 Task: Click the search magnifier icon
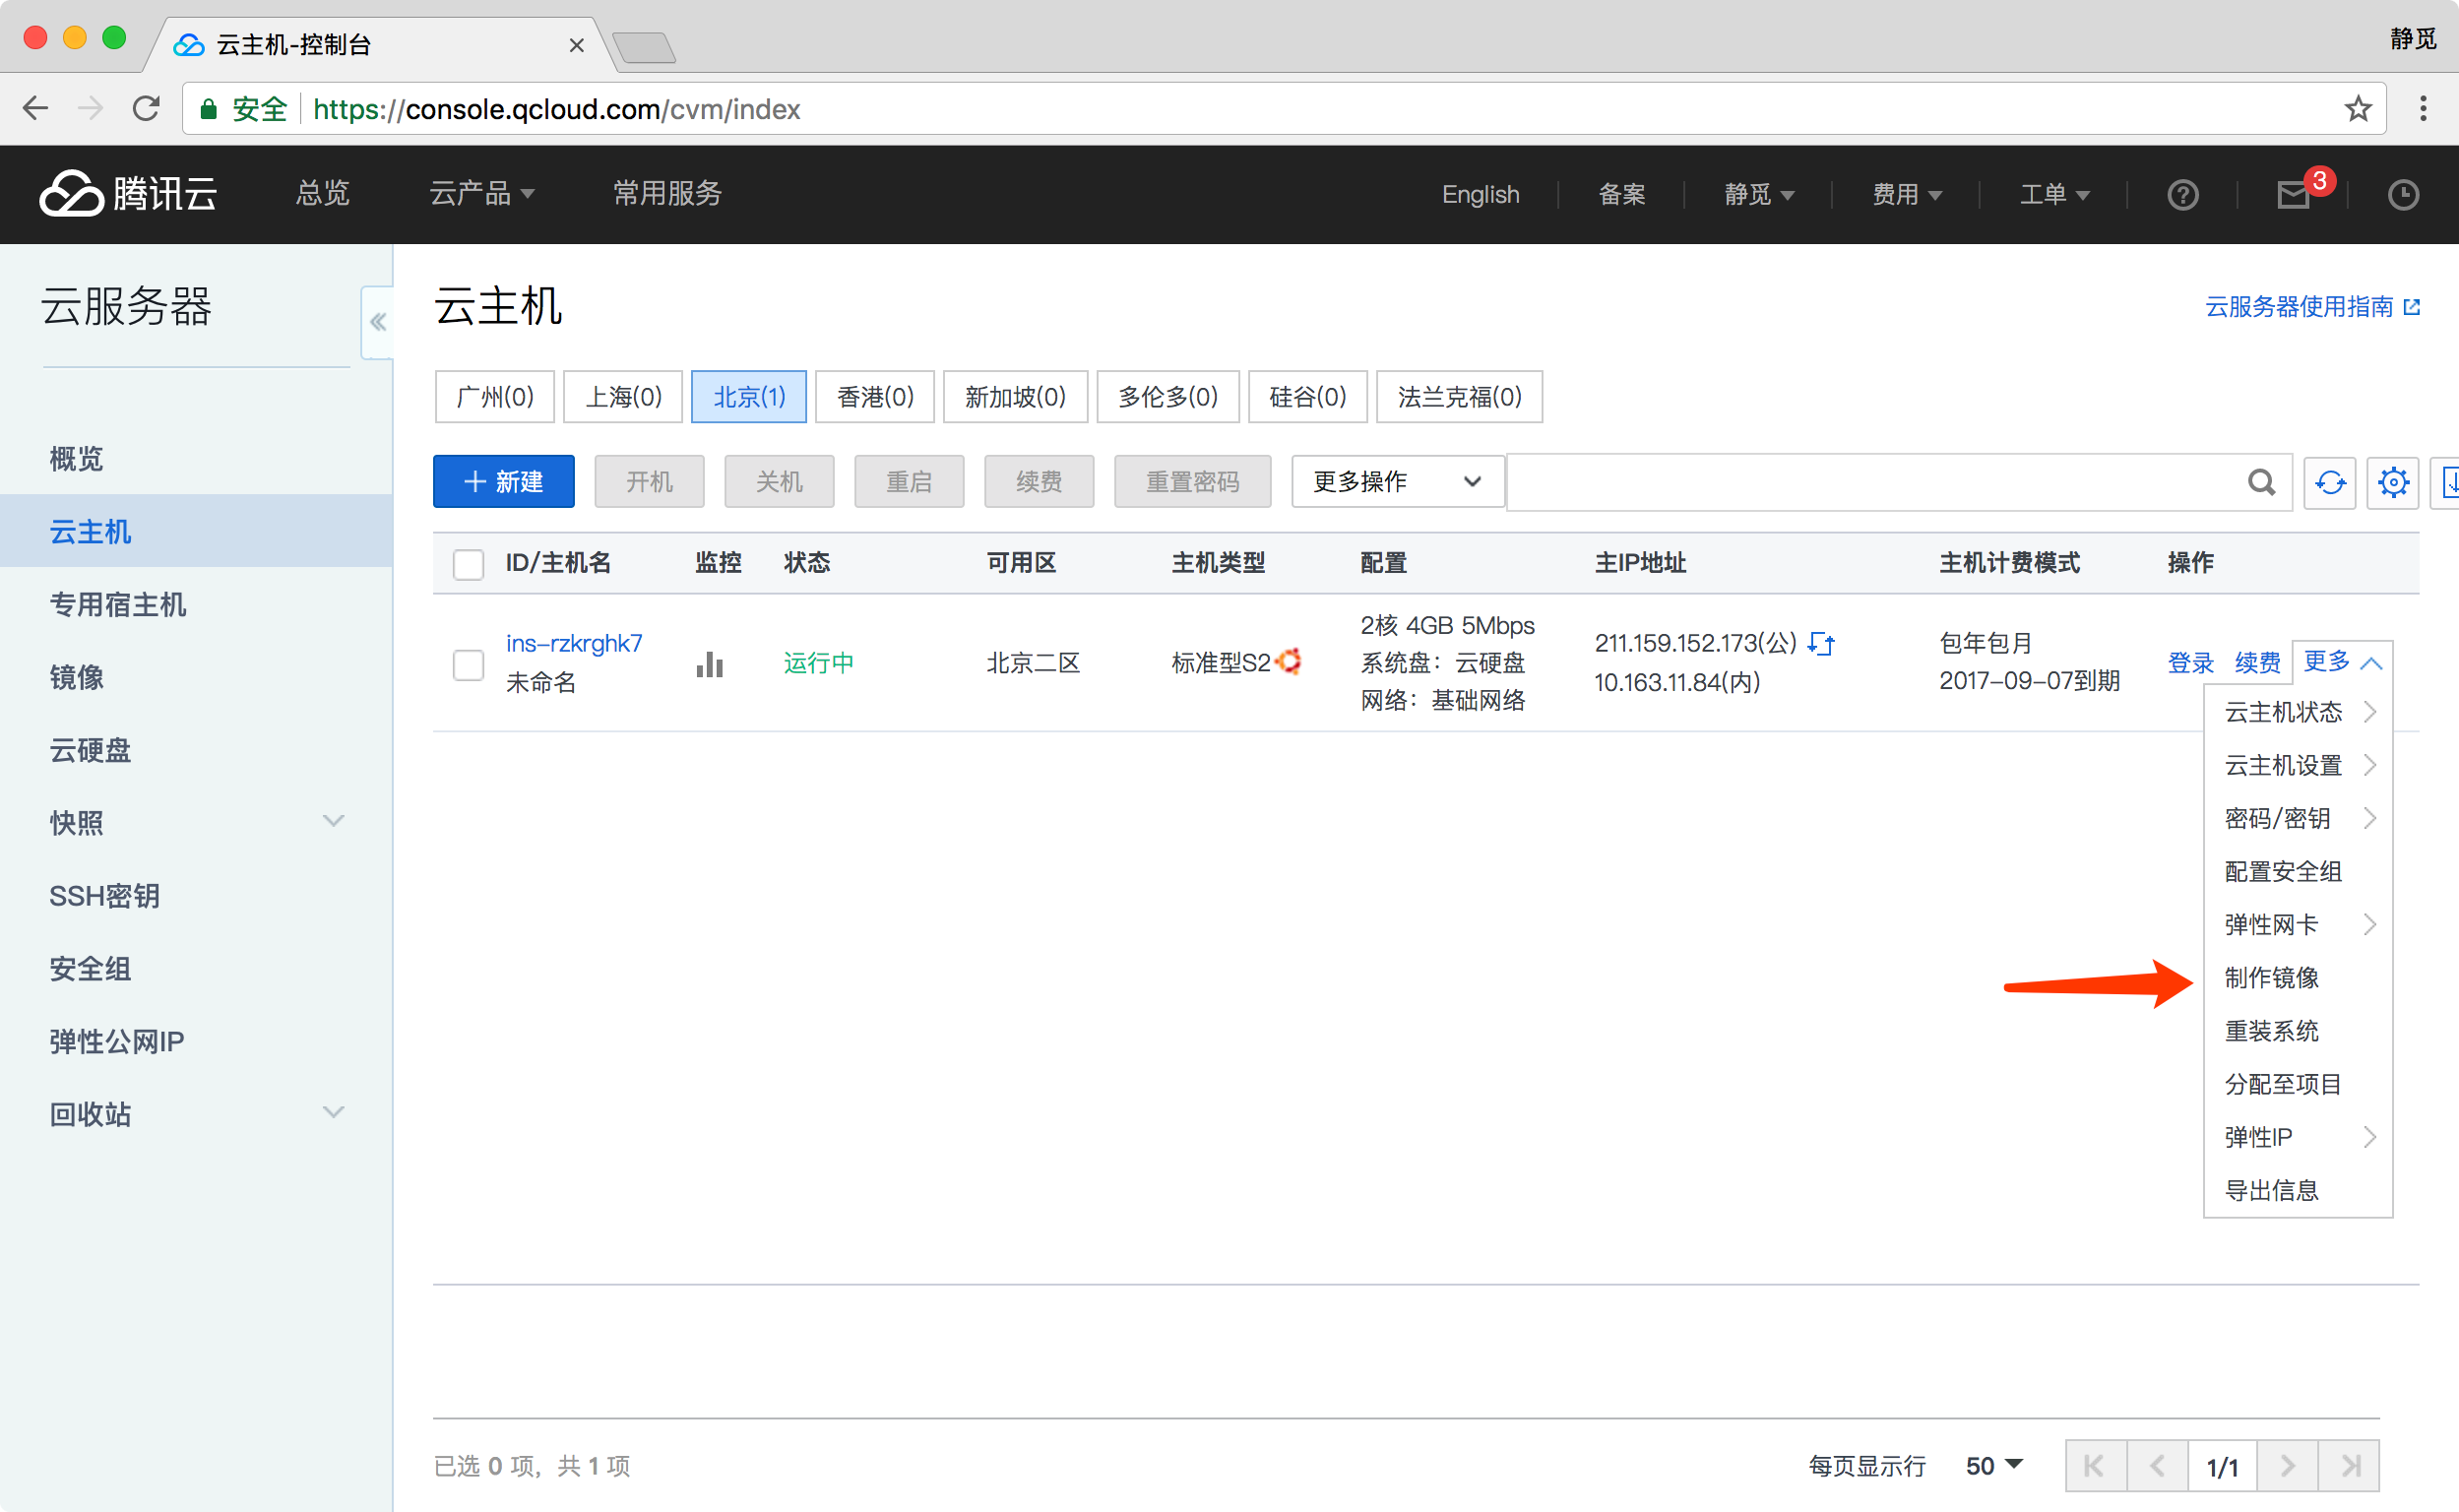2261,483
